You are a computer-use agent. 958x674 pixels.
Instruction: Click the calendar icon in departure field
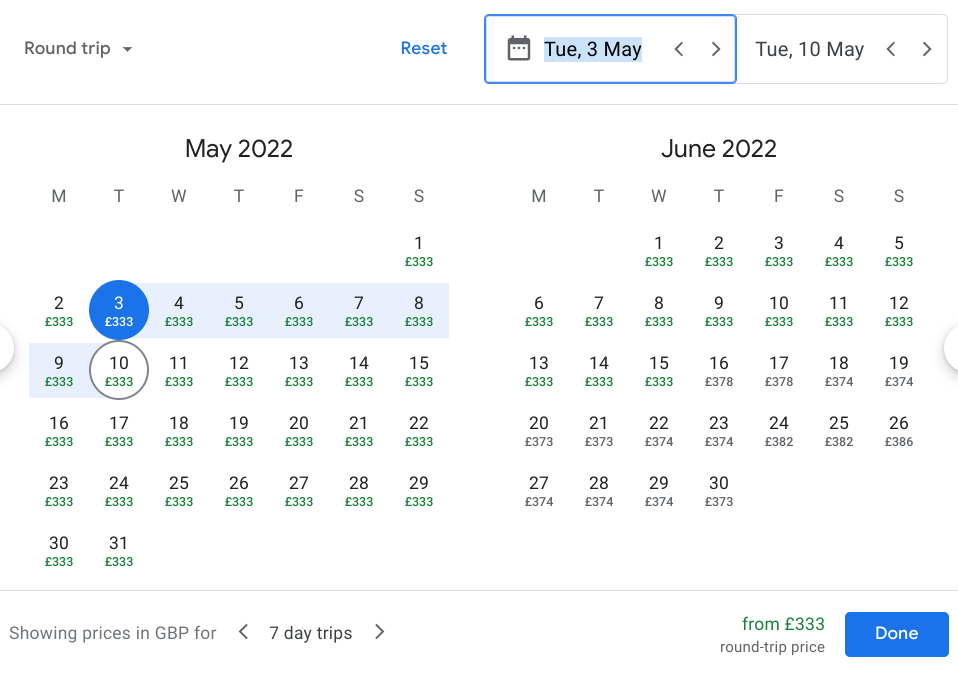(518, 49)
